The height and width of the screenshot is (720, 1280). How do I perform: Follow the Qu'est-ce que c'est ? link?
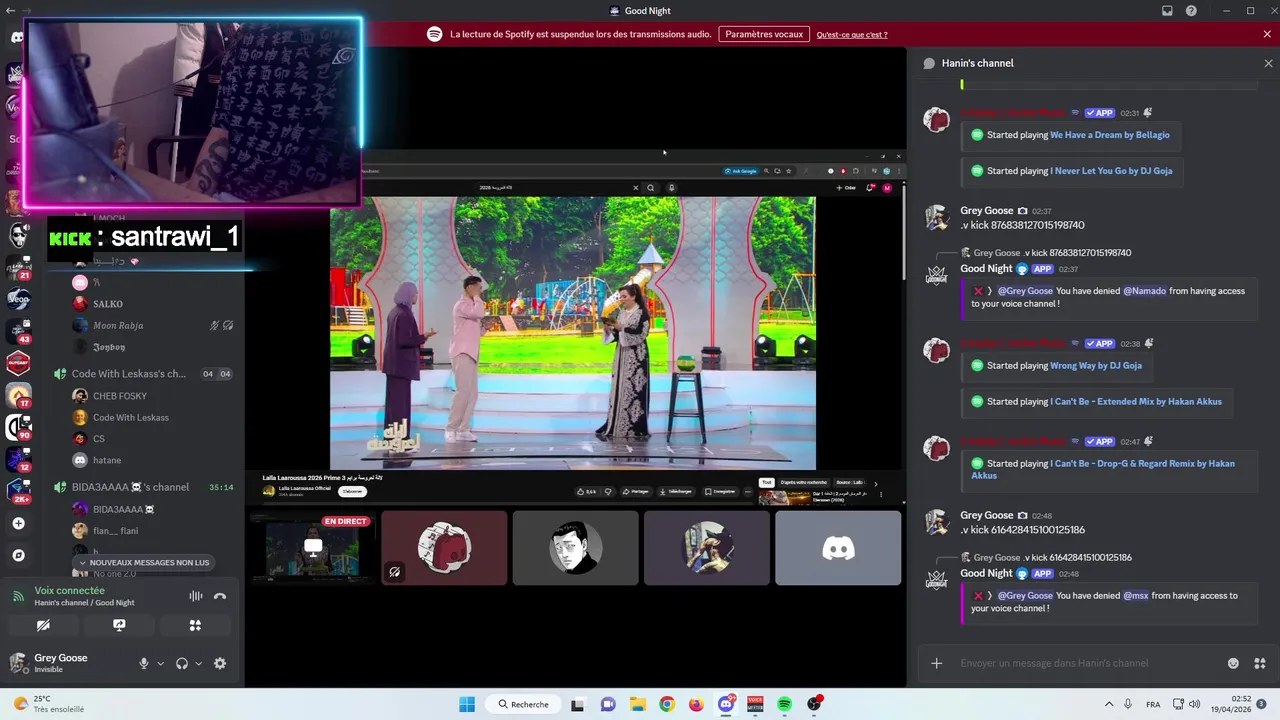(852, 34)
